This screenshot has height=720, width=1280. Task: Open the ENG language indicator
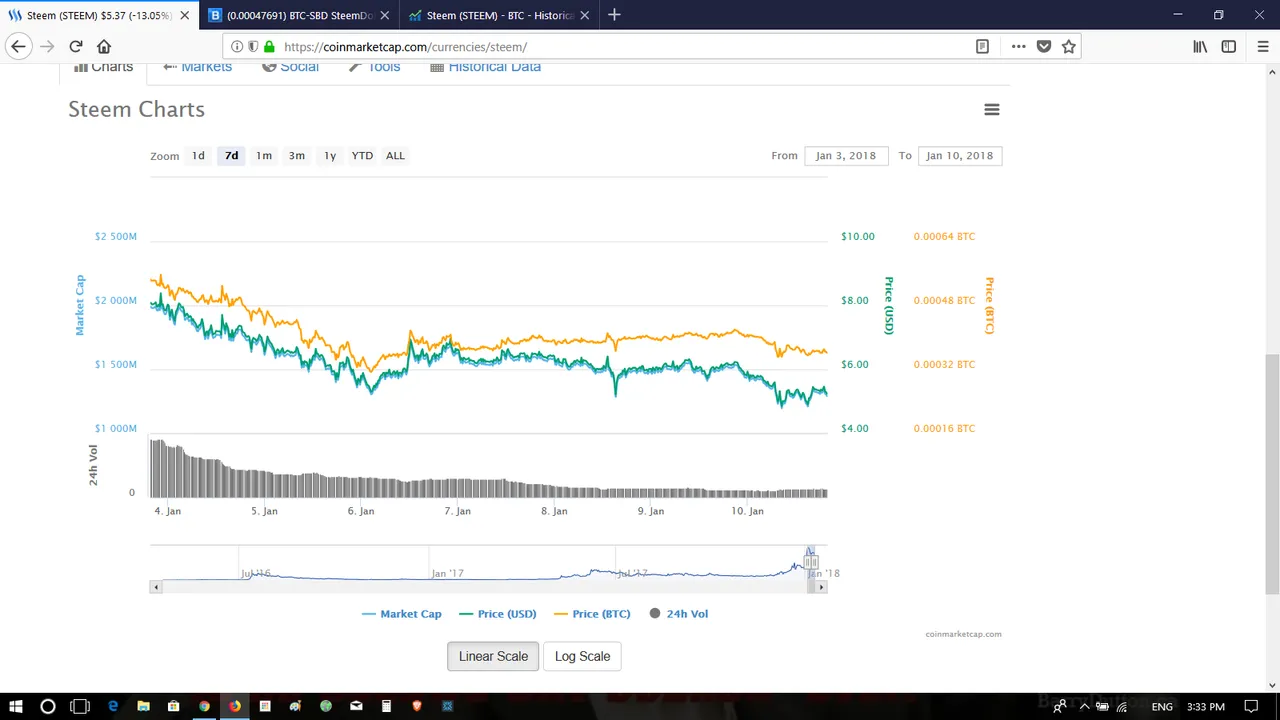point(1162,706)
